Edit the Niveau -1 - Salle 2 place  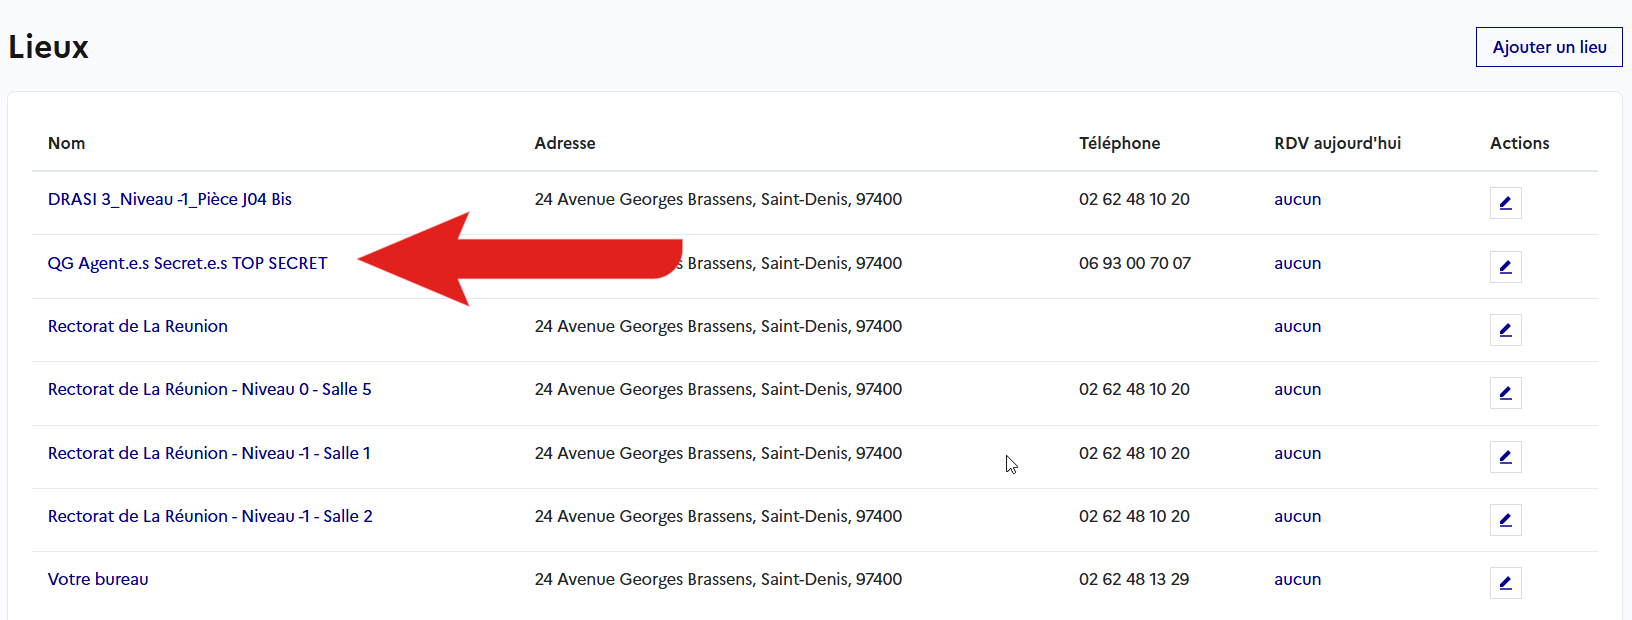pos(1505,520)
